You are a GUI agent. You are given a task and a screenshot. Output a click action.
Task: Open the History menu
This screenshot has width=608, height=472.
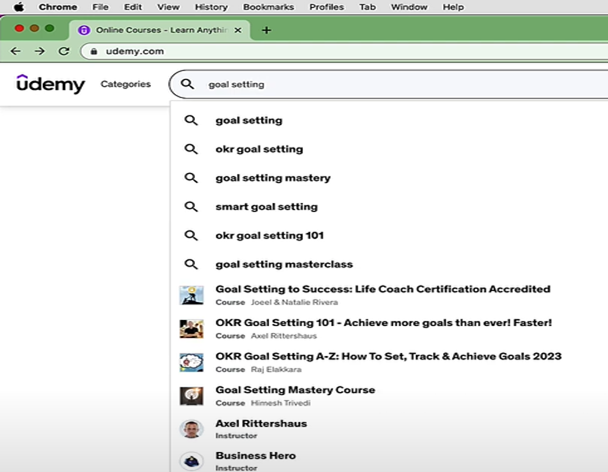(211, 7)
